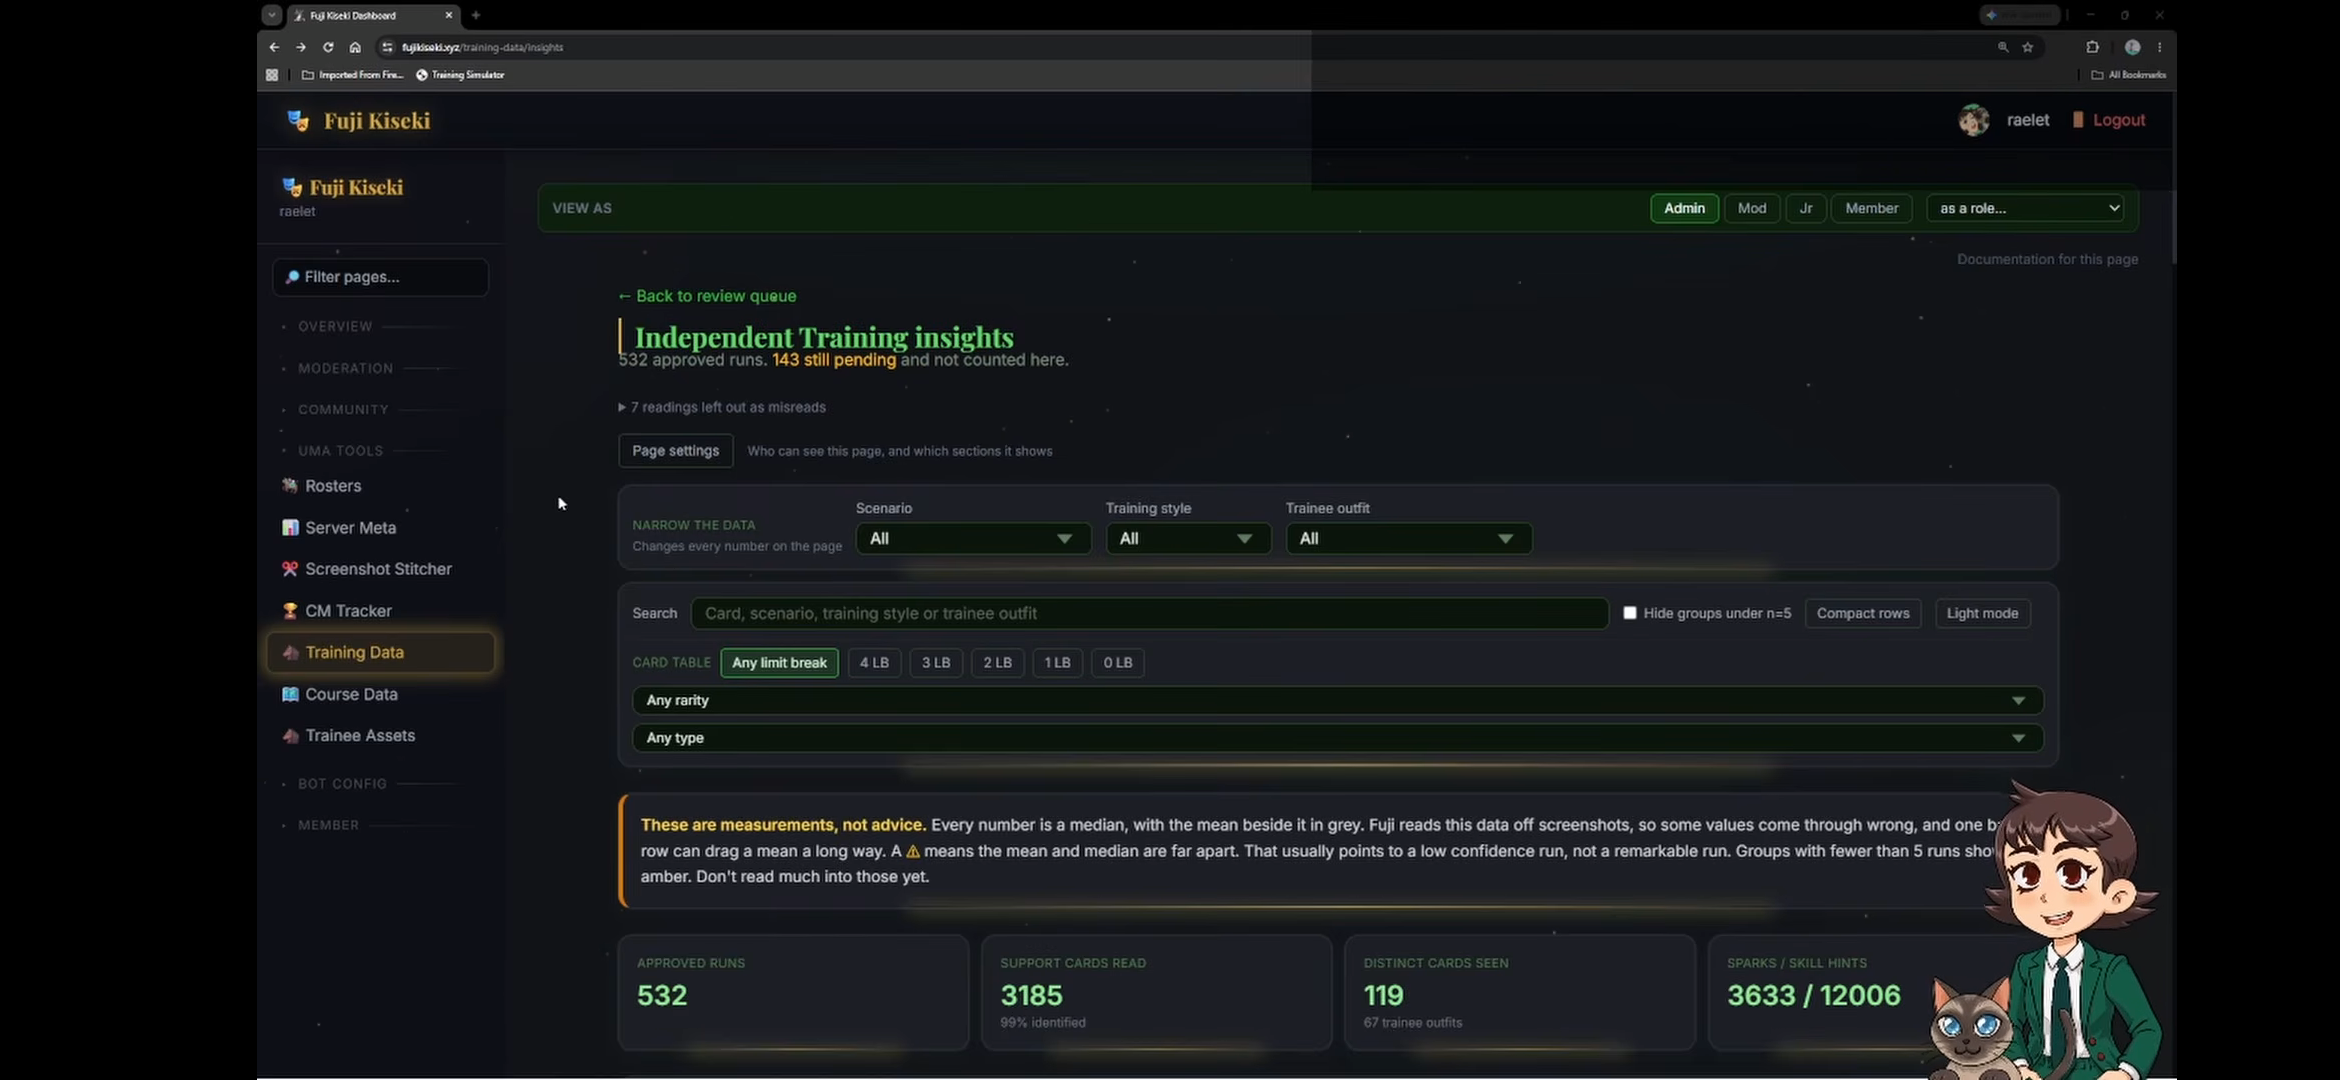The width and height of the screenshot is (2340, 1080).
Task: Open the Screenshot Stitcher page
Action: [x=381, y=569]
